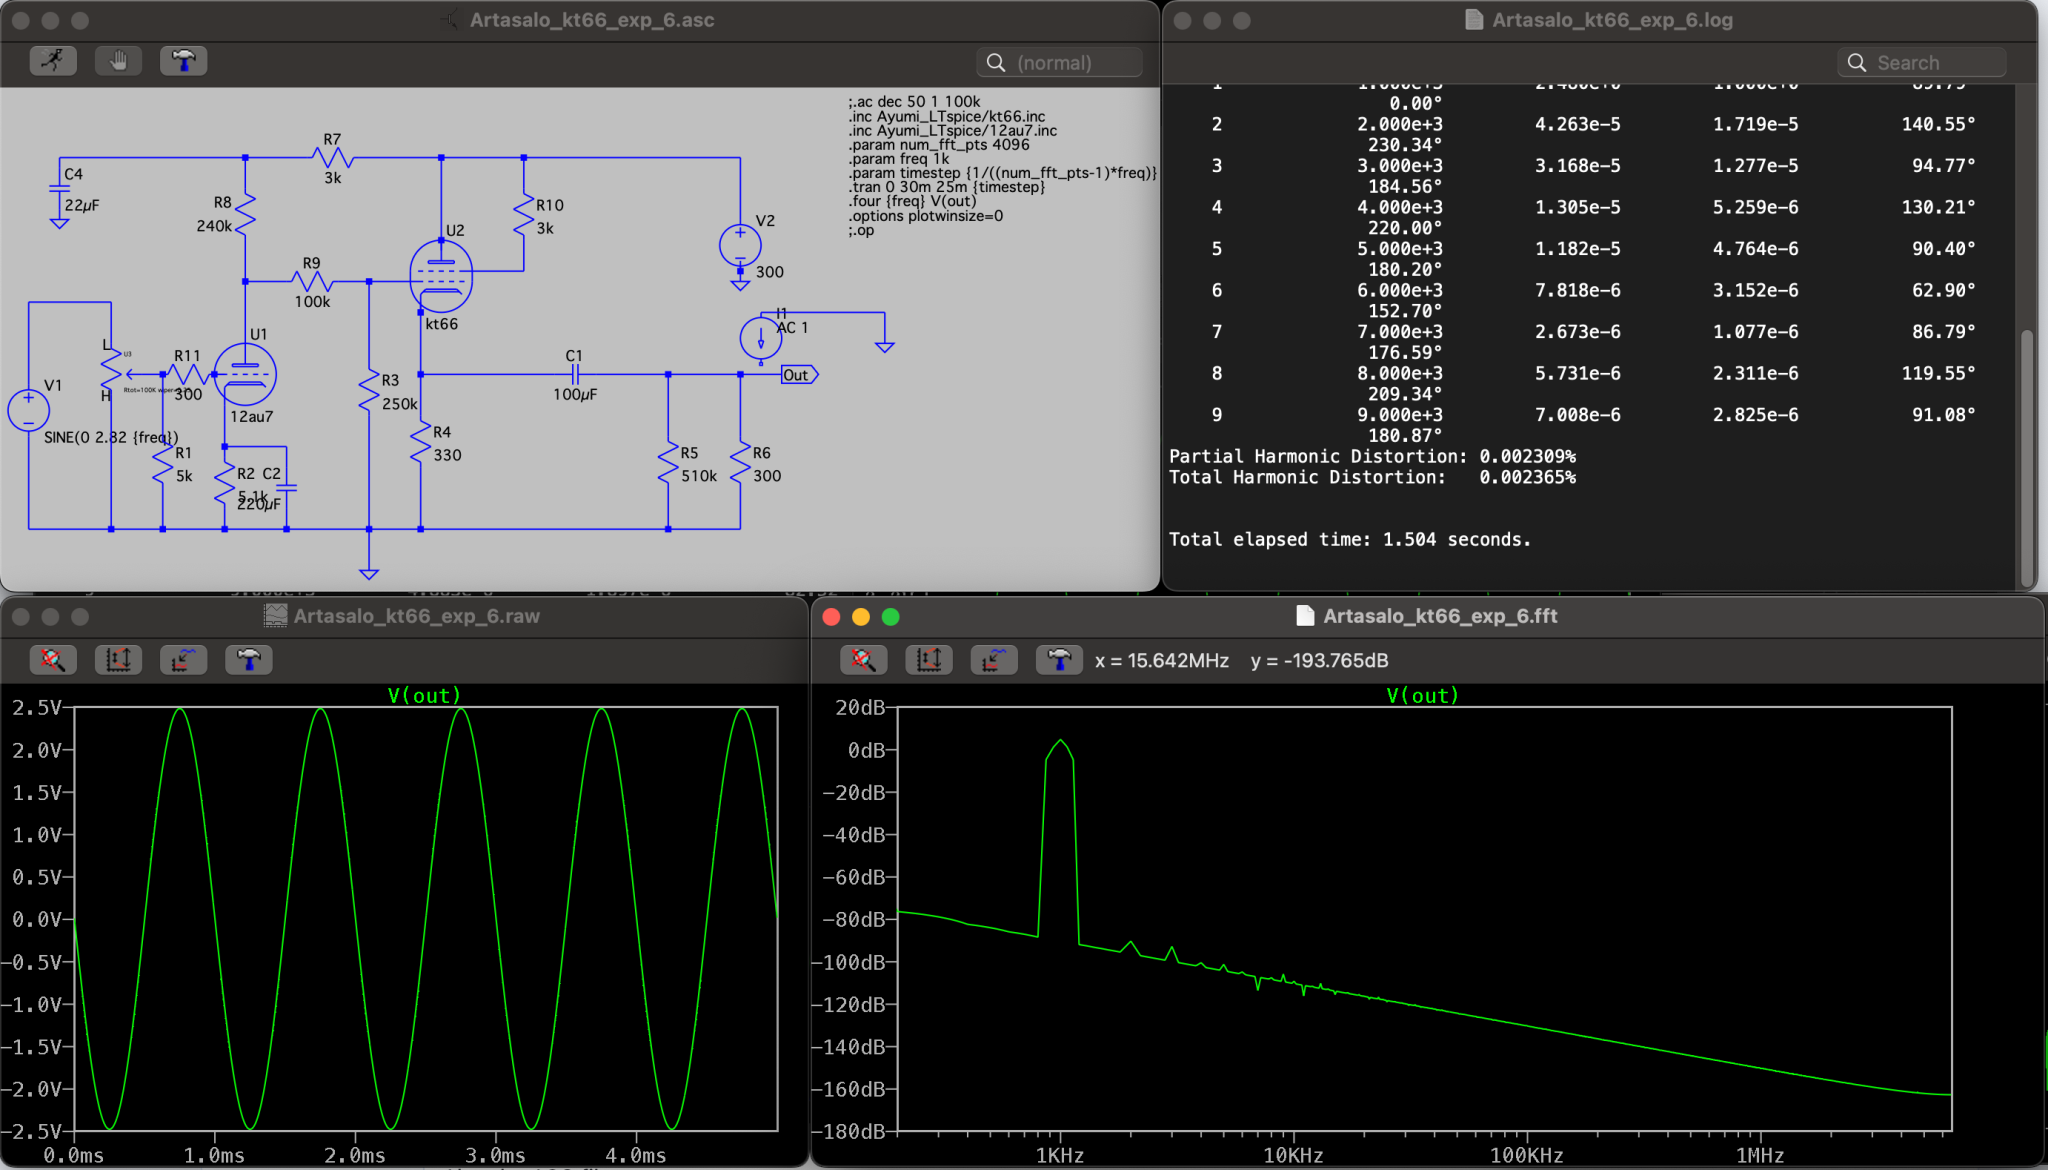Viewport: 2048px width, 1170px height.
Task: Select resistor R8 240k in schematic
Action: coord(245,214)
